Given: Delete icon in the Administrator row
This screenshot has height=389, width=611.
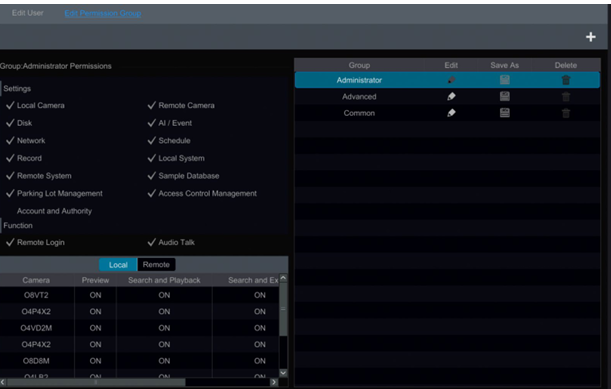Looking at the screenshot, I should [x=566, y=80].
